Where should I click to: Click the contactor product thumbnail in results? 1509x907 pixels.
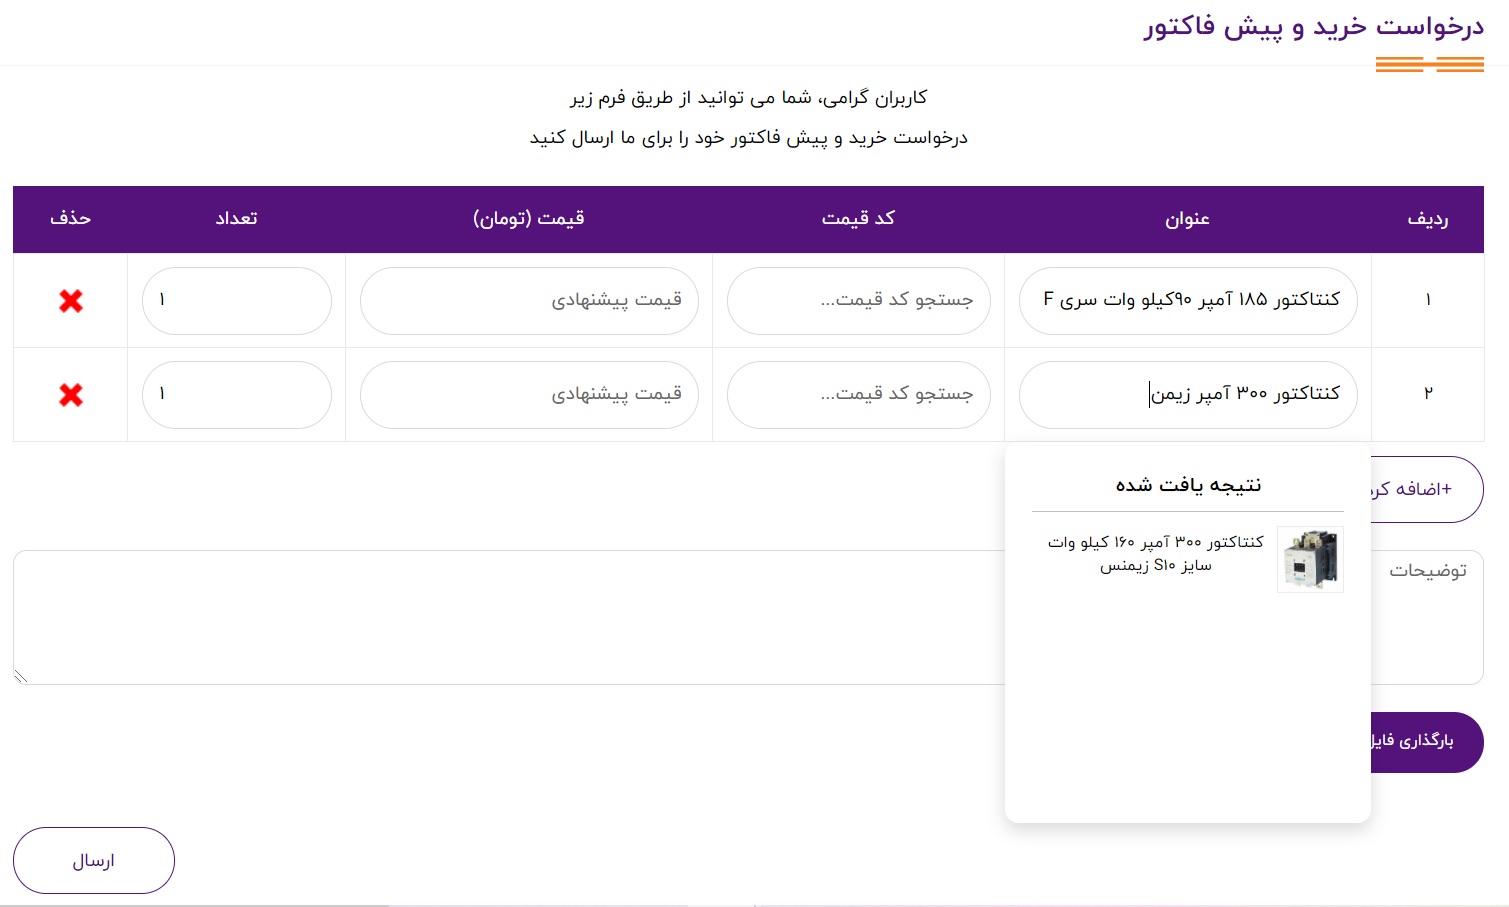point(1310,559)
